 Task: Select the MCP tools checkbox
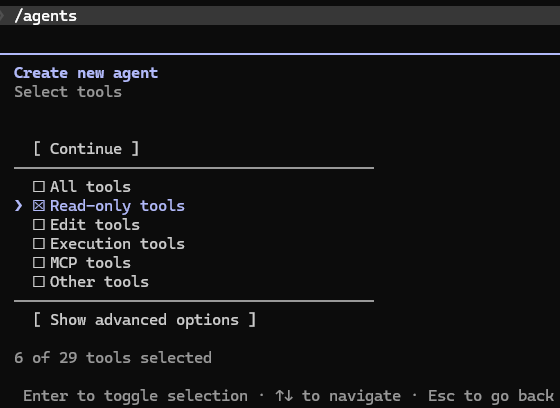click(39, 263)
